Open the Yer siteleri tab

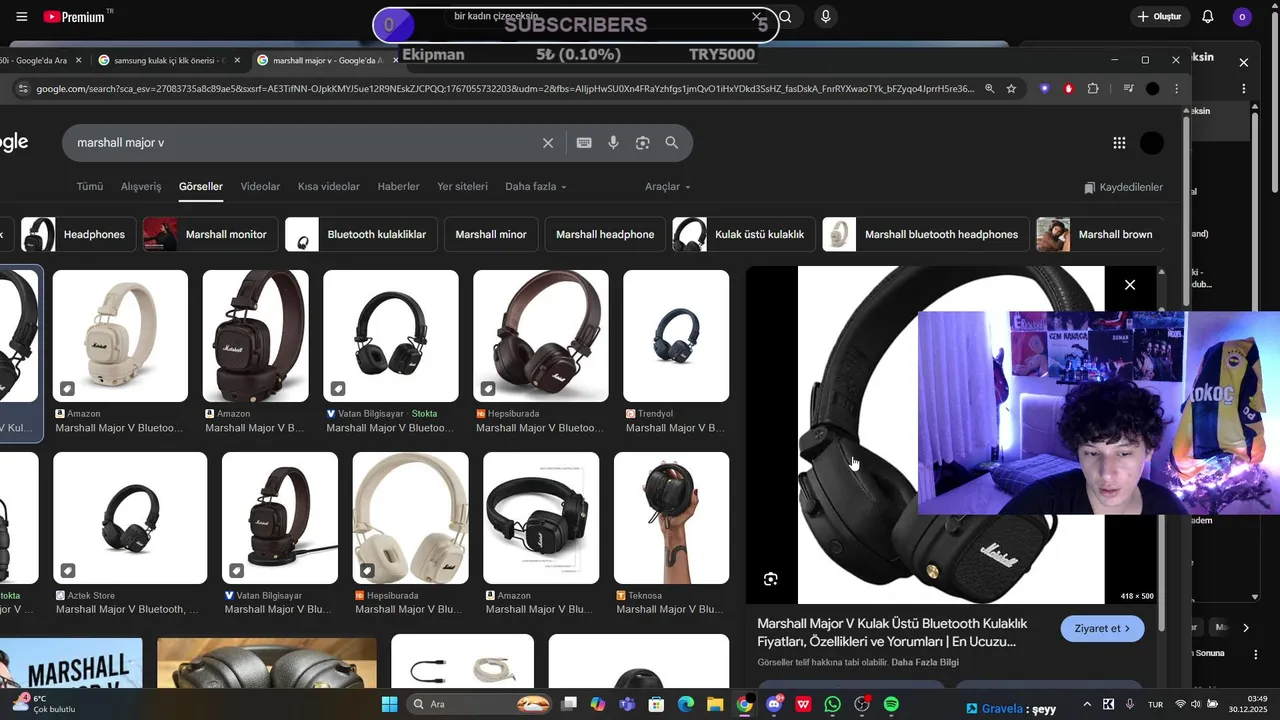pyautogui.click(x=462, y=187)
